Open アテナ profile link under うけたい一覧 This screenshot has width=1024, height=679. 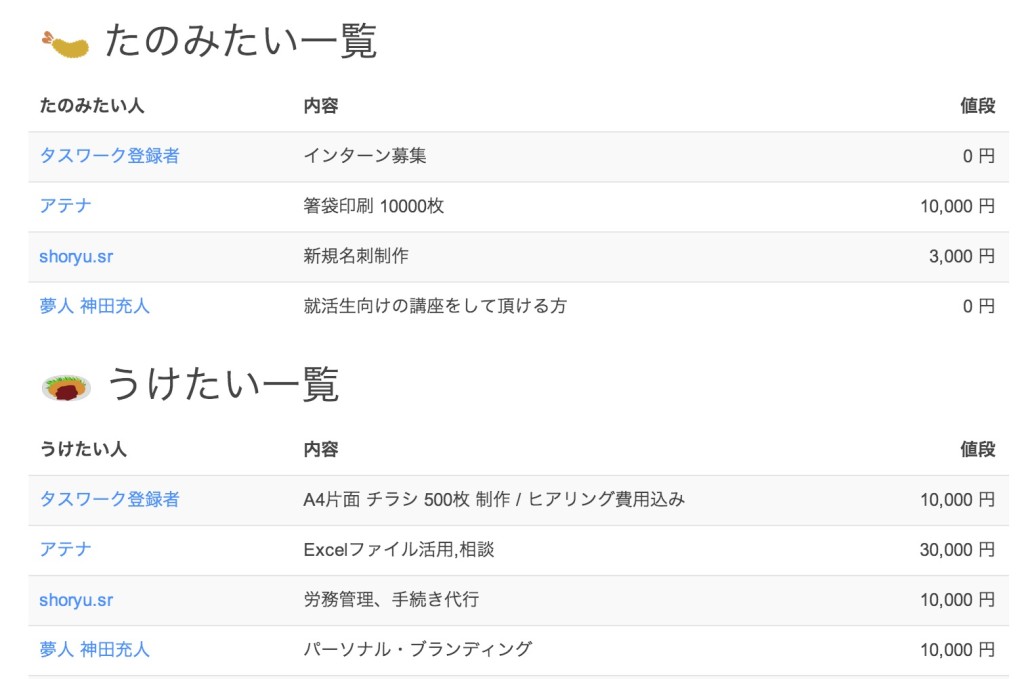[x=62, y=549]
